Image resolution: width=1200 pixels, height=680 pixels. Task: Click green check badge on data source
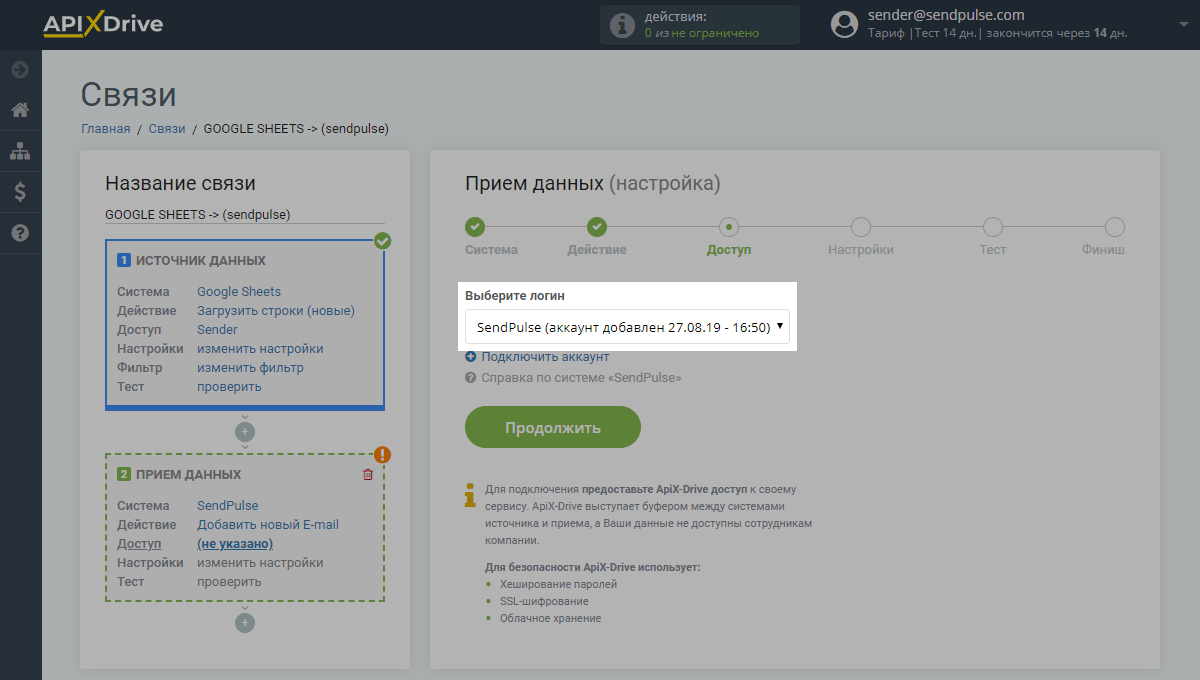382,241
